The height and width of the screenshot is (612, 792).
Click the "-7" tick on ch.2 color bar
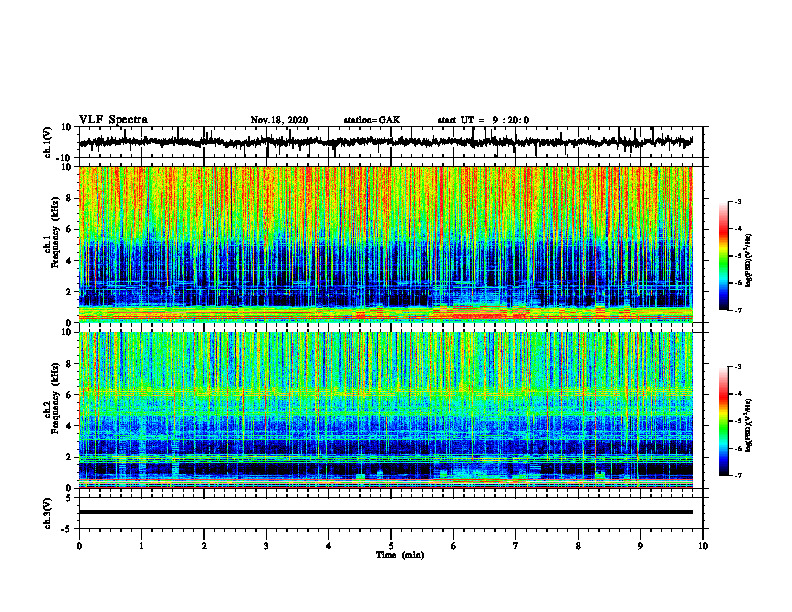[738, 475]
